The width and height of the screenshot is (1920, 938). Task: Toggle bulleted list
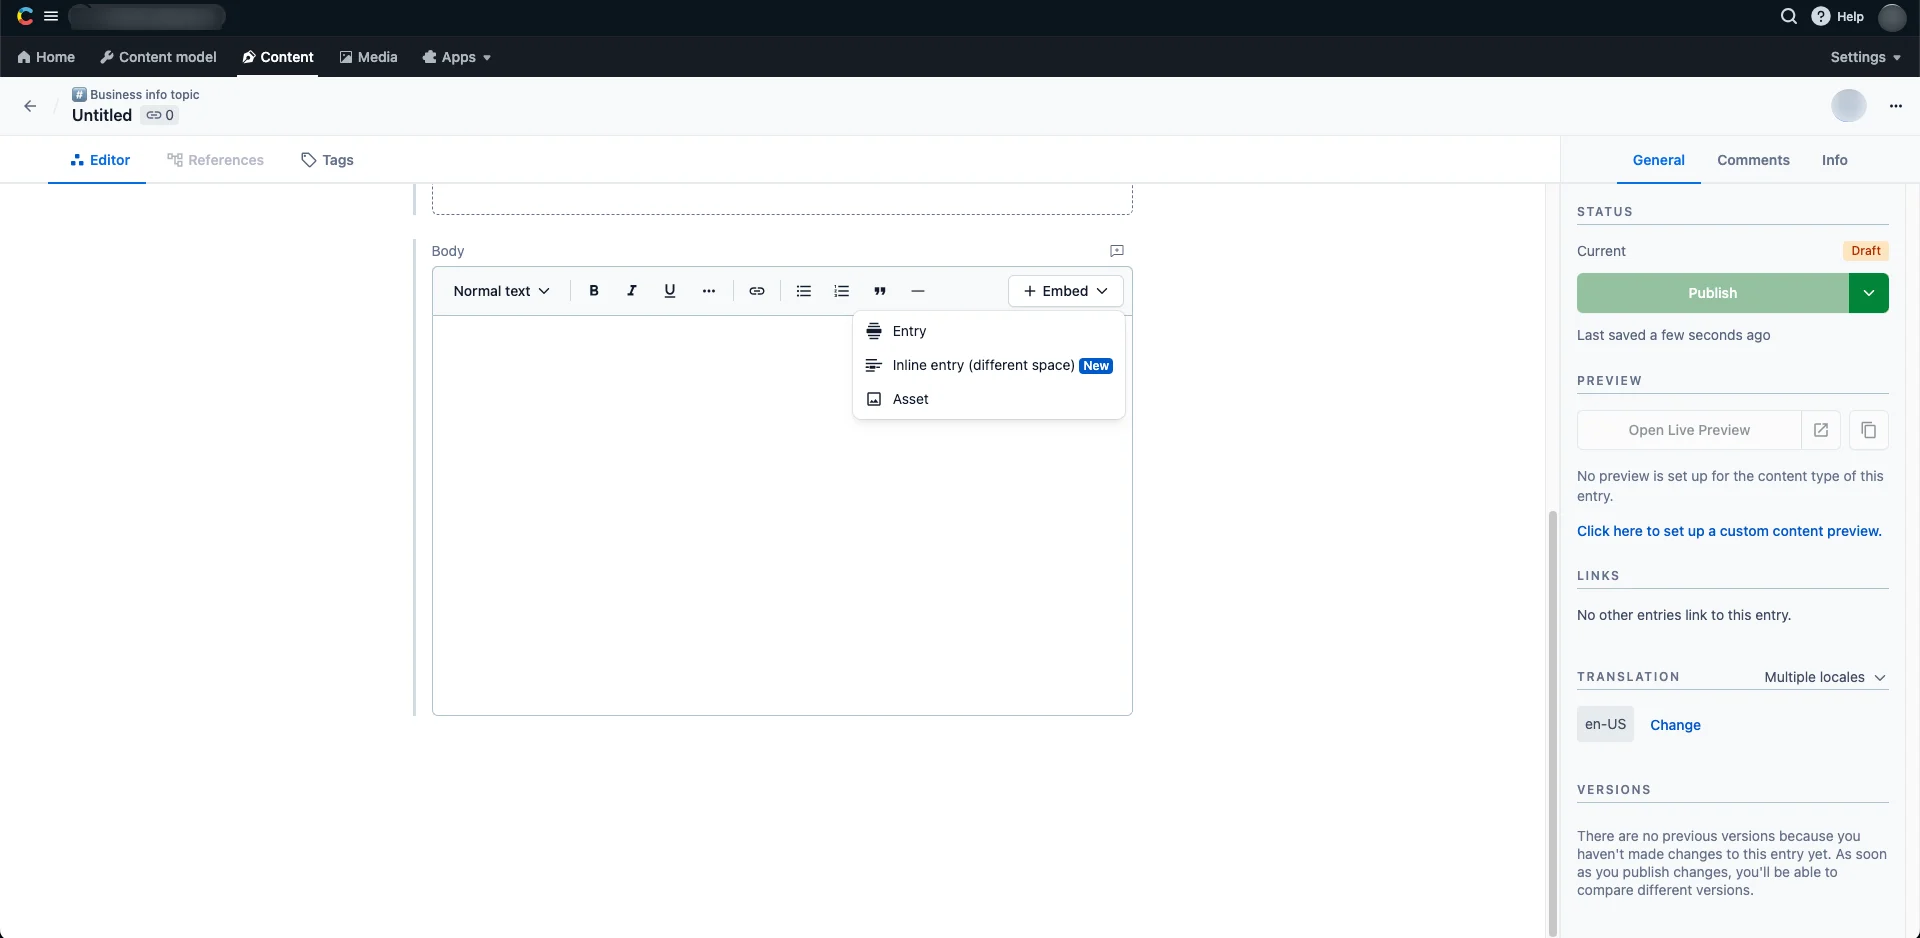[804, 291]
